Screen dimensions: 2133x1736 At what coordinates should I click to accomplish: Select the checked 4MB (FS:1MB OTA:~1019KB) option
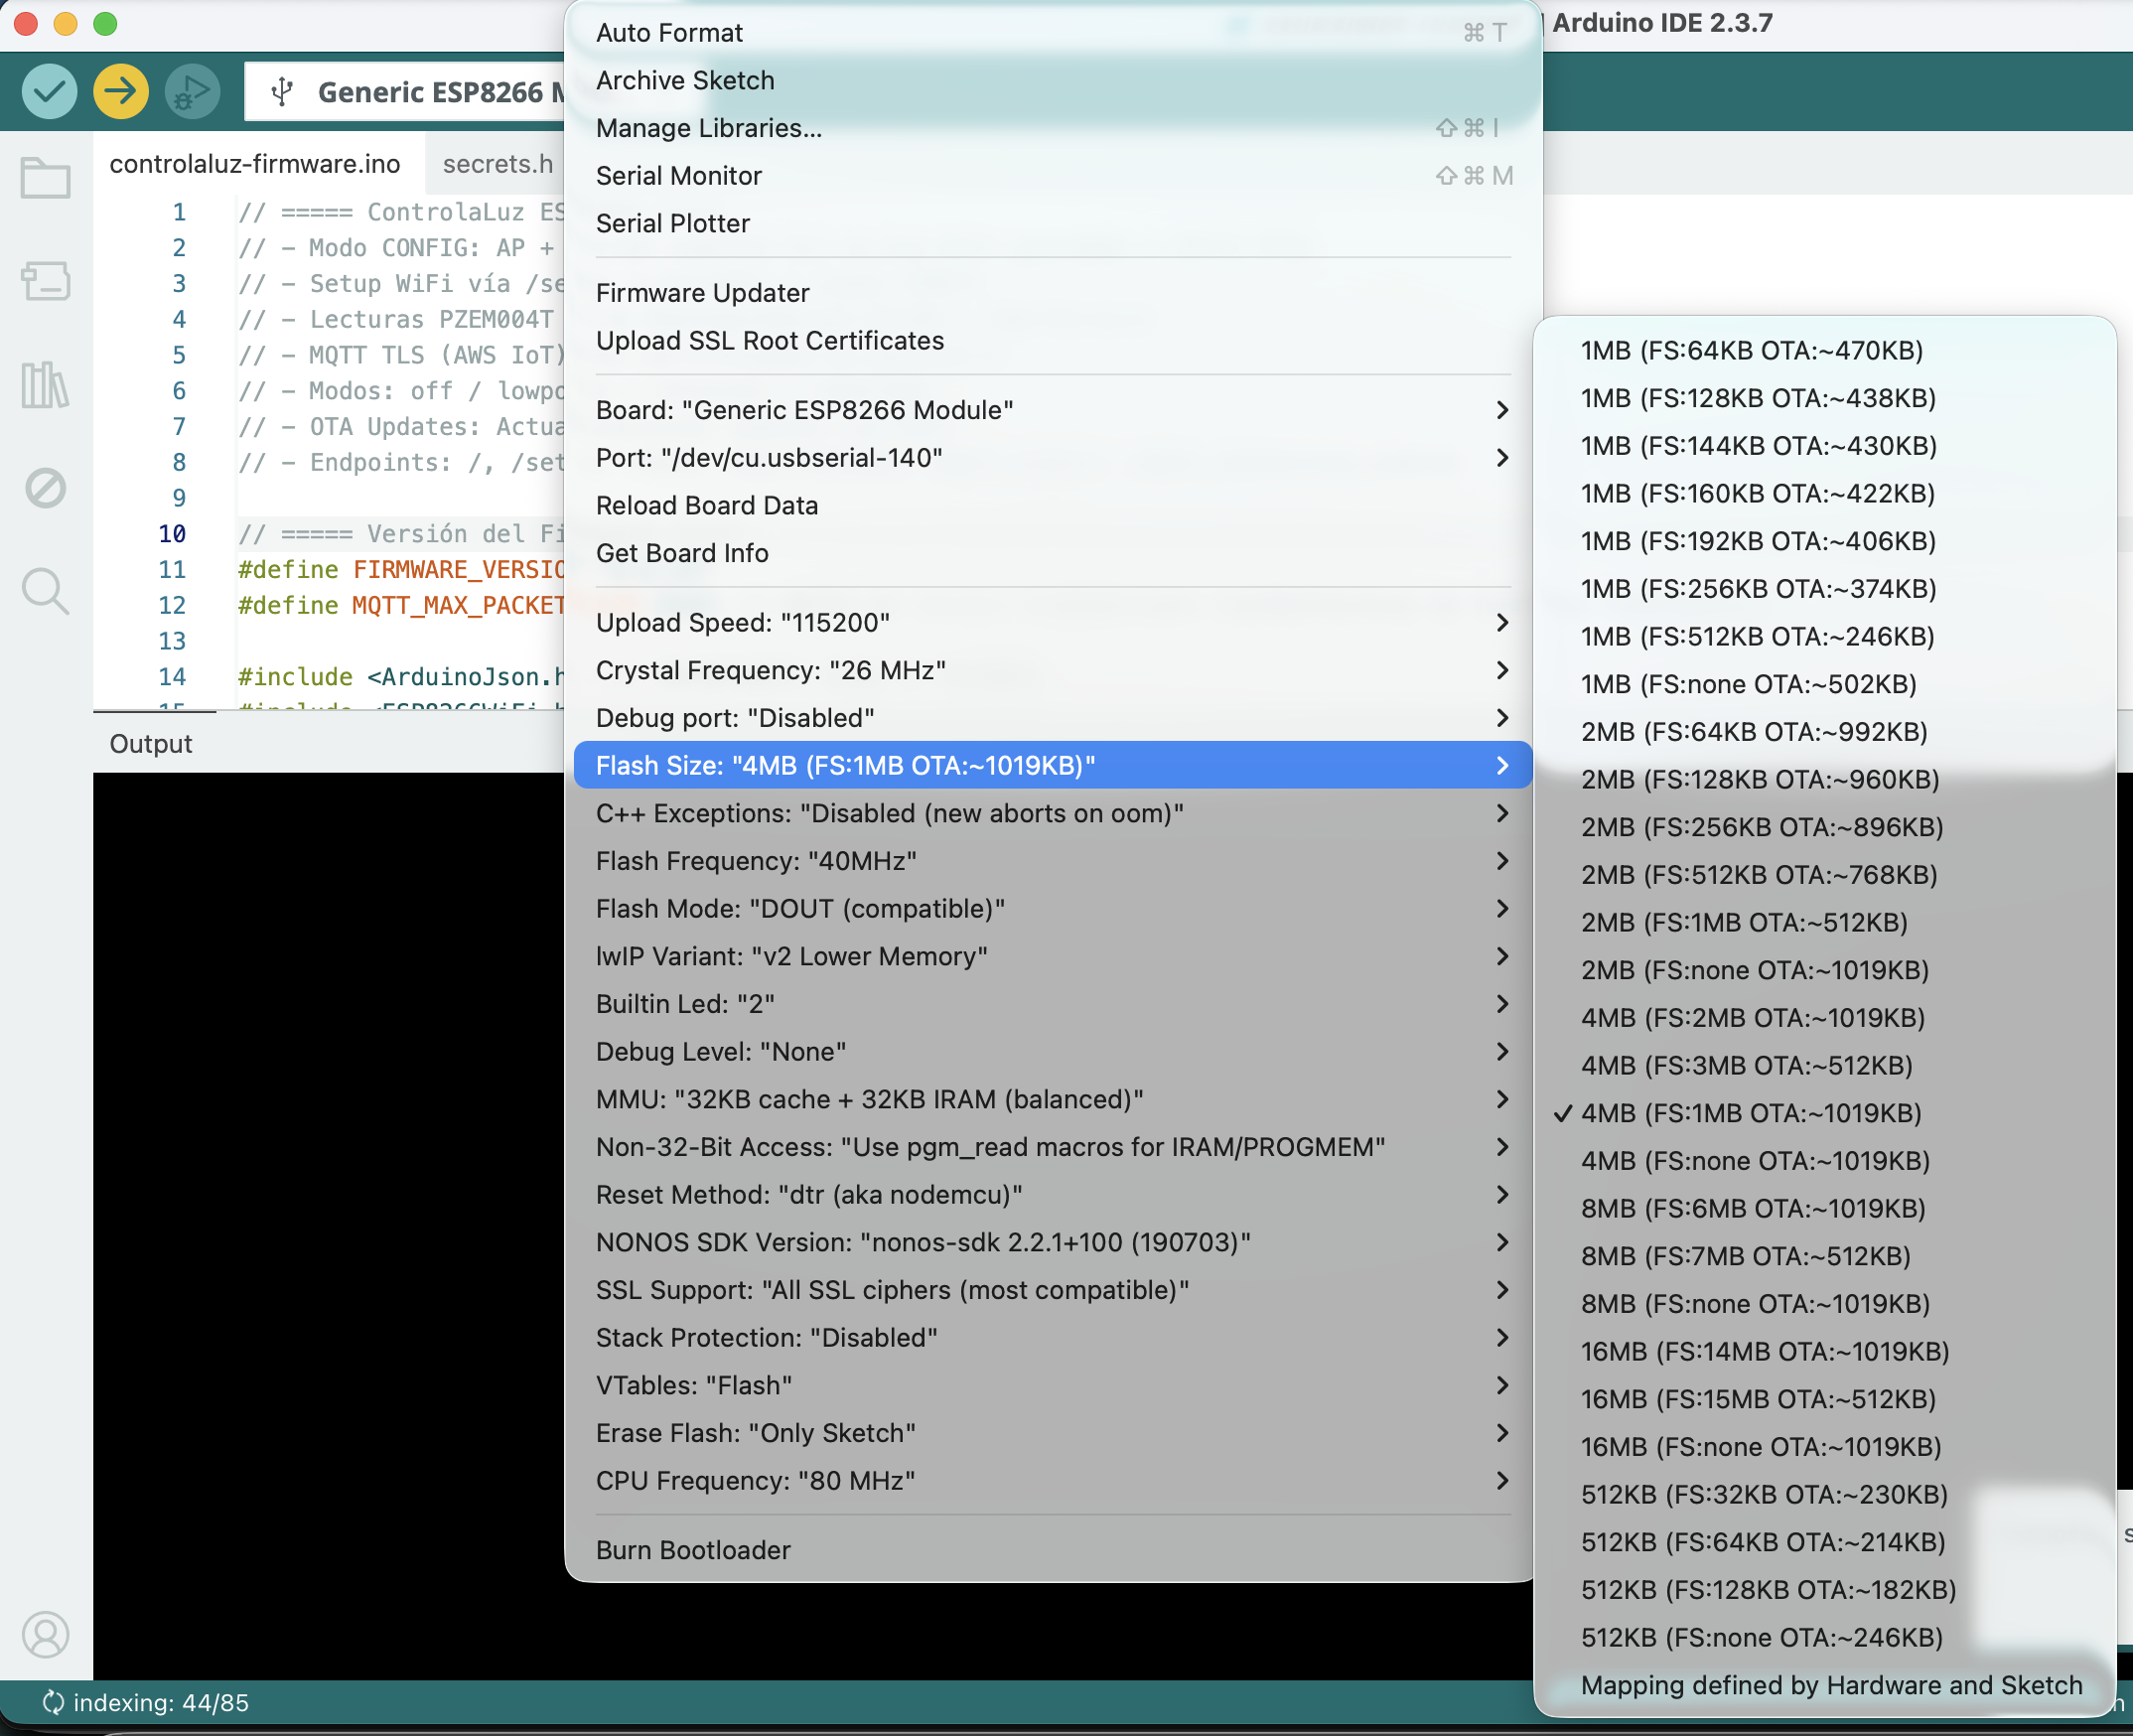click(1750, 1113)
